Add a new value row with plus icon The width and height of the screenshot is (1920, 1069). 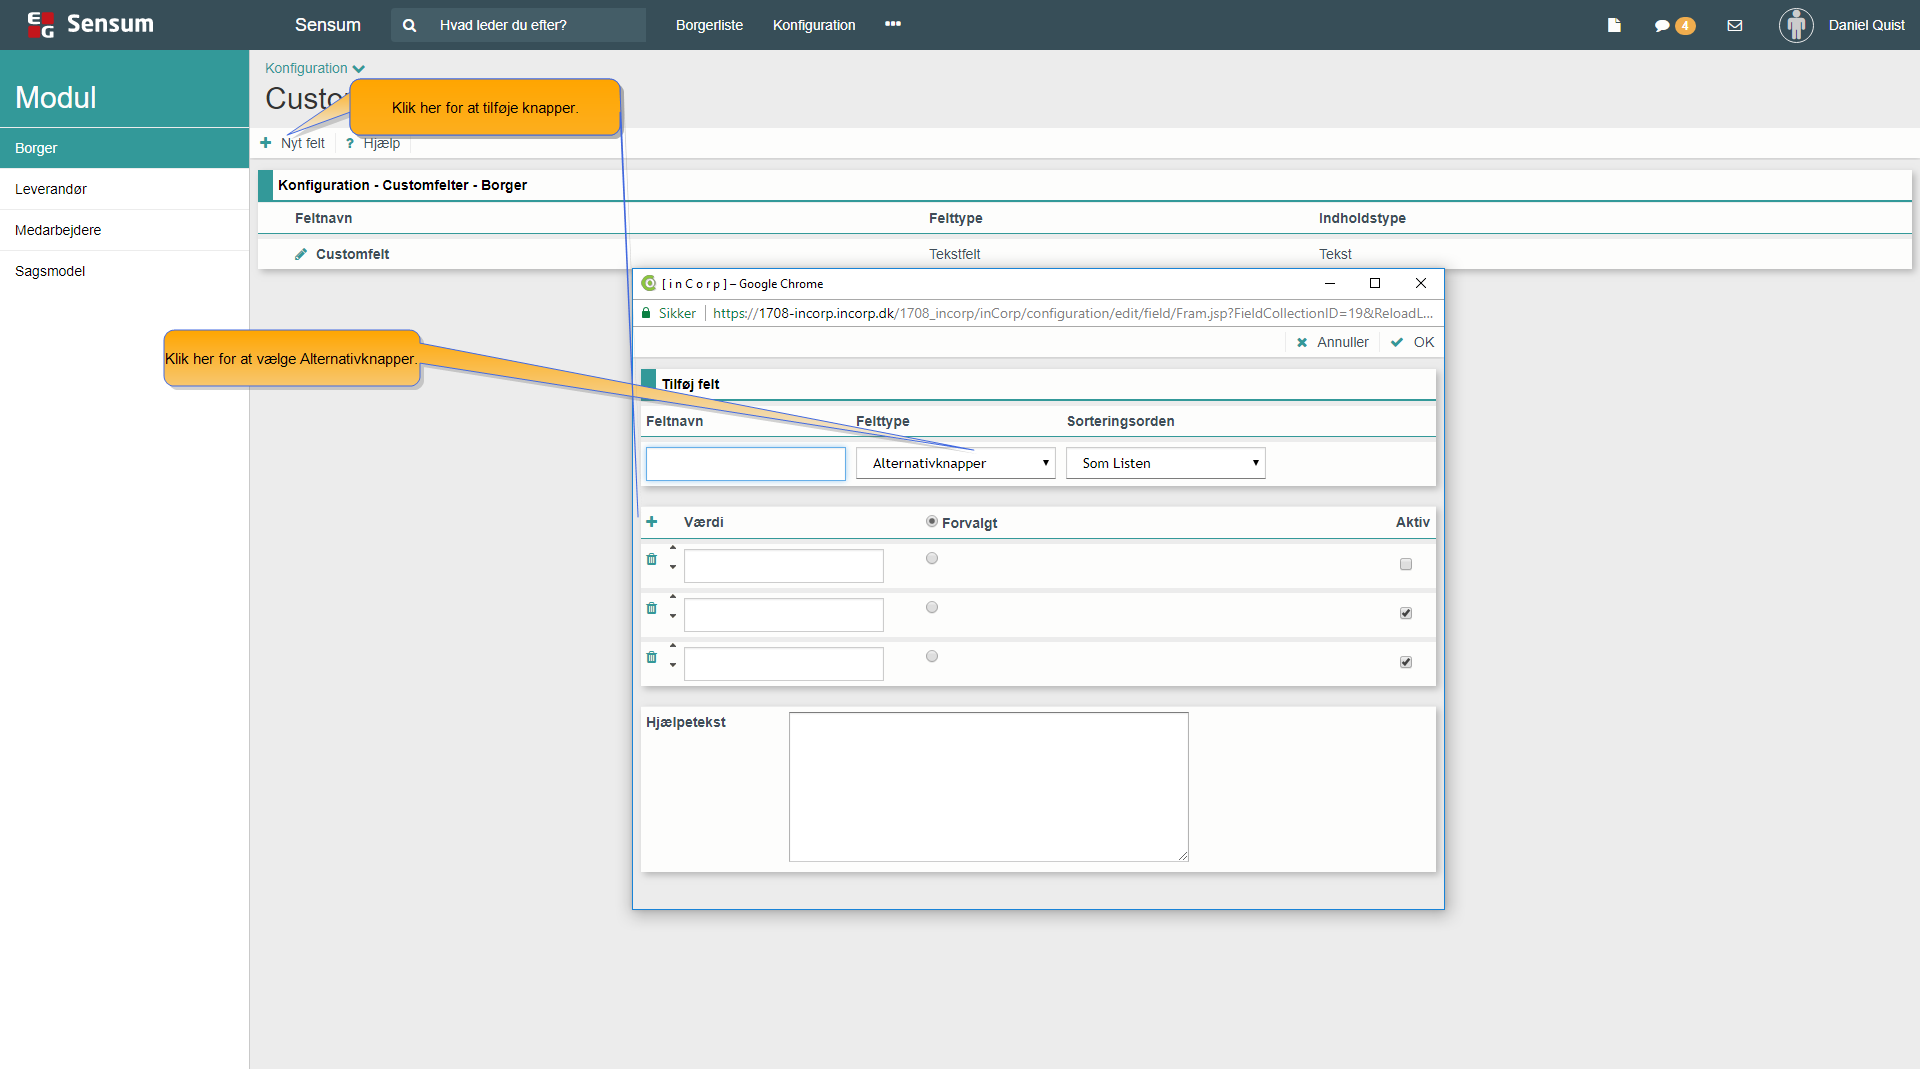pos(652,522)
